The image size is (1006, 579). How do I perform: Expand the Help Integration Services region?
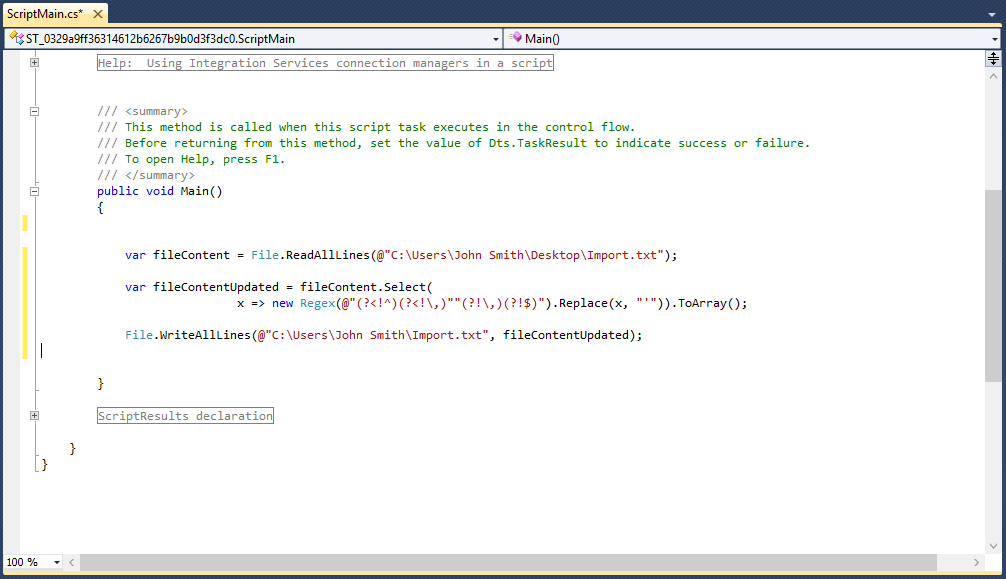tap(35, 62)
